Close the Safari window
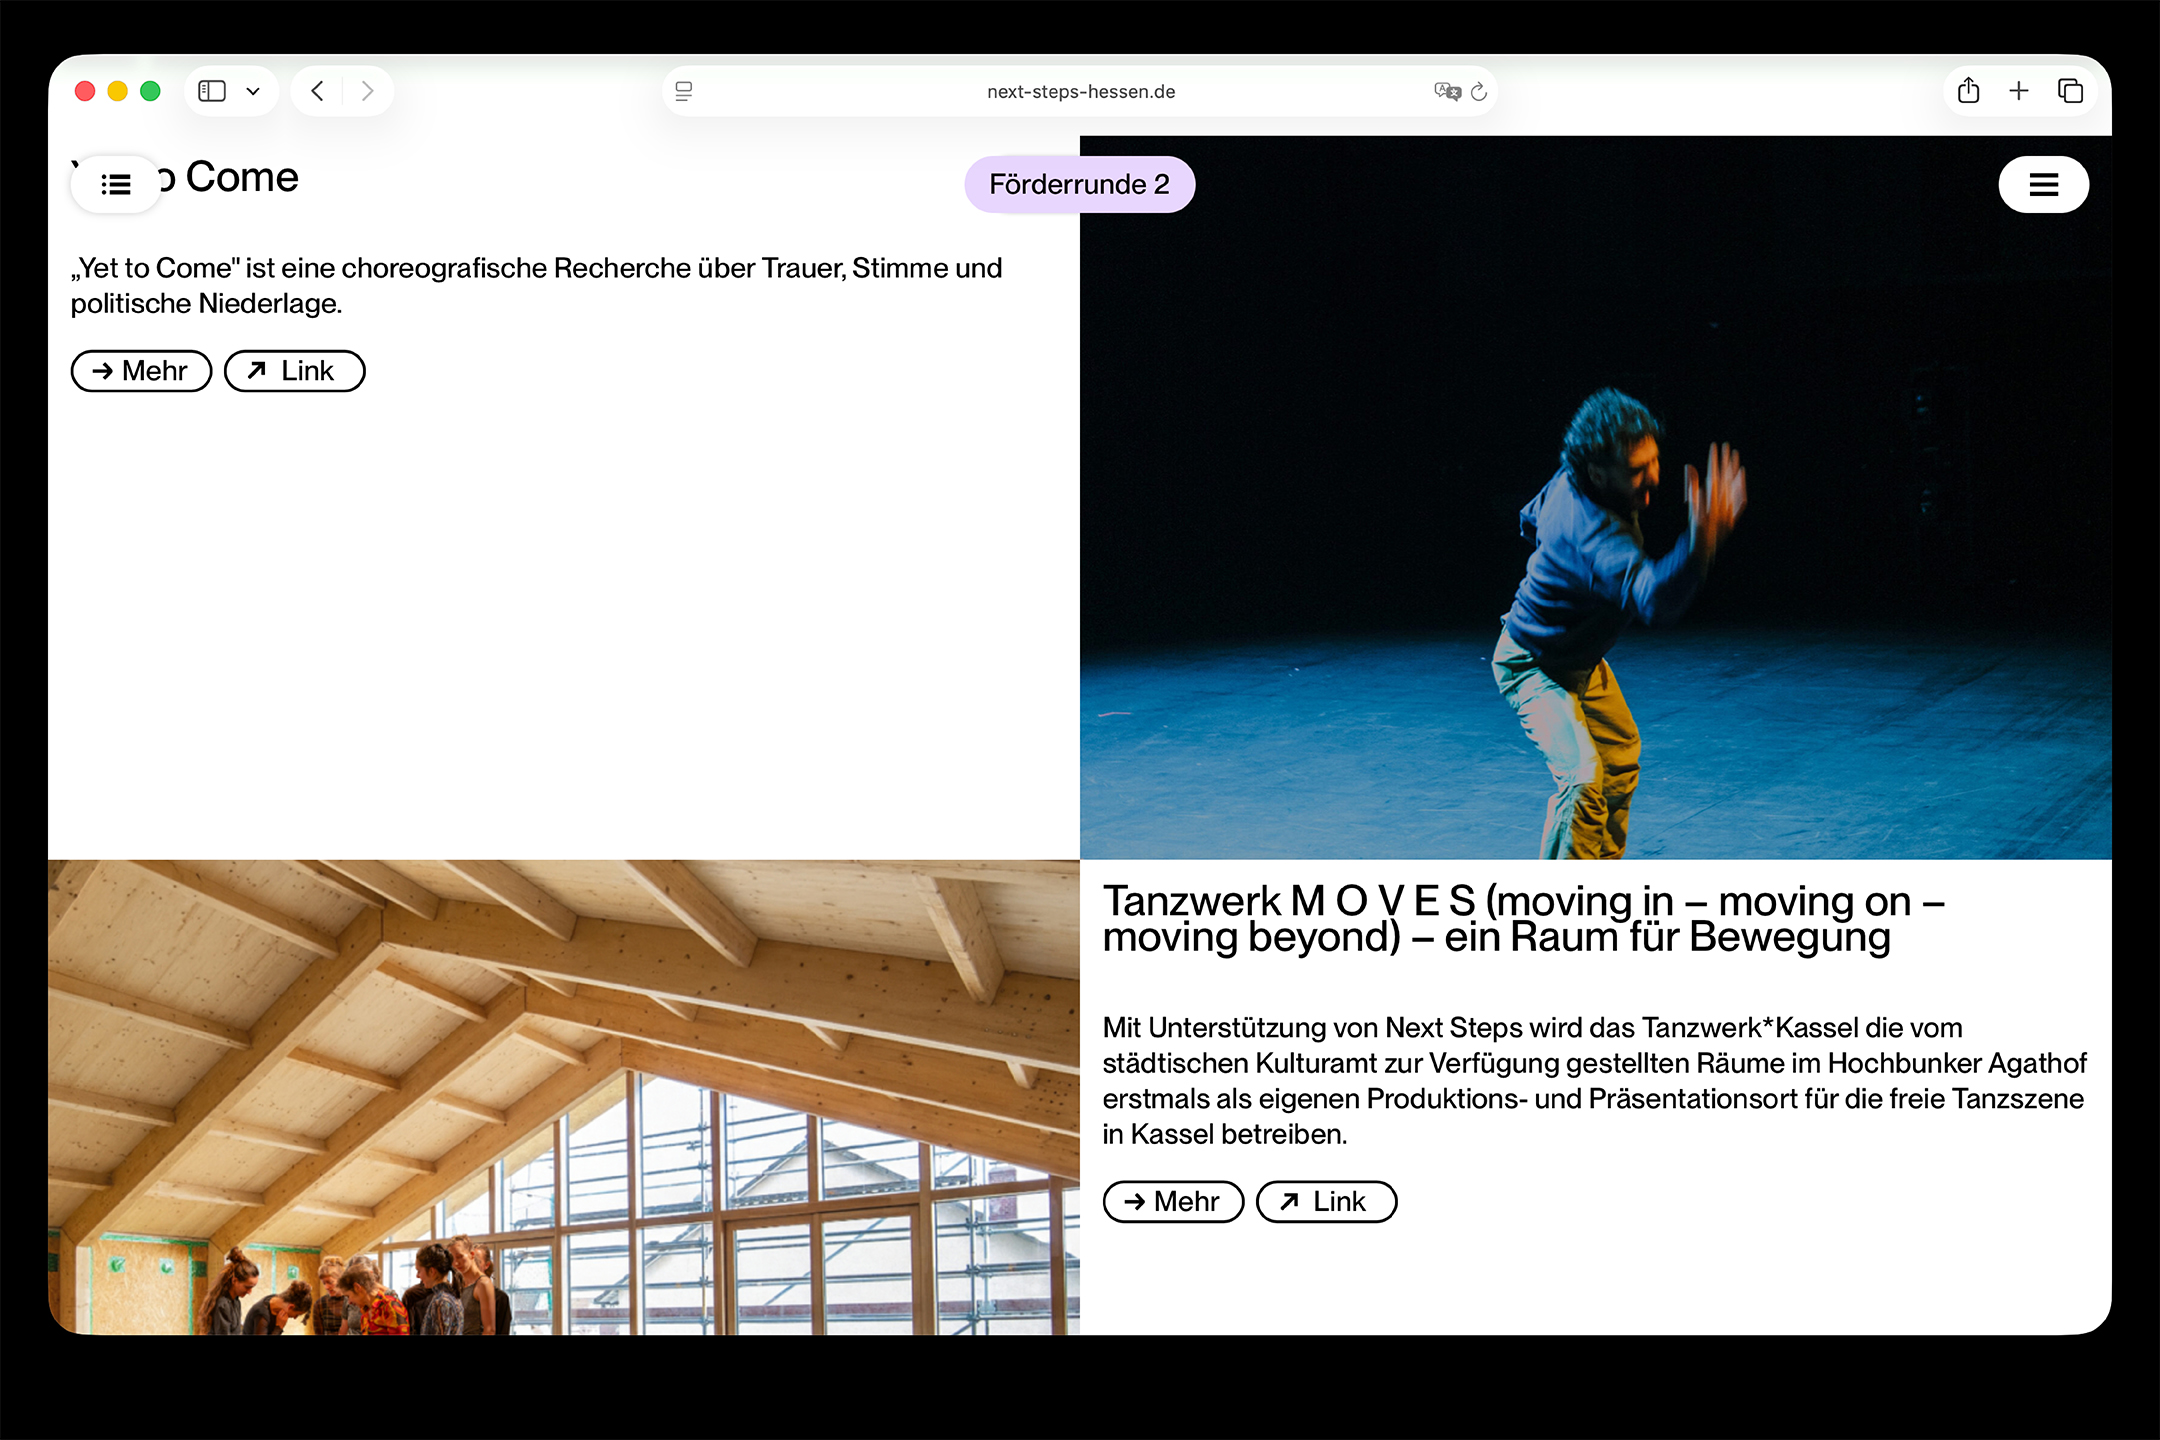Screen dimensions: 2160x1440 click(85, 91)
